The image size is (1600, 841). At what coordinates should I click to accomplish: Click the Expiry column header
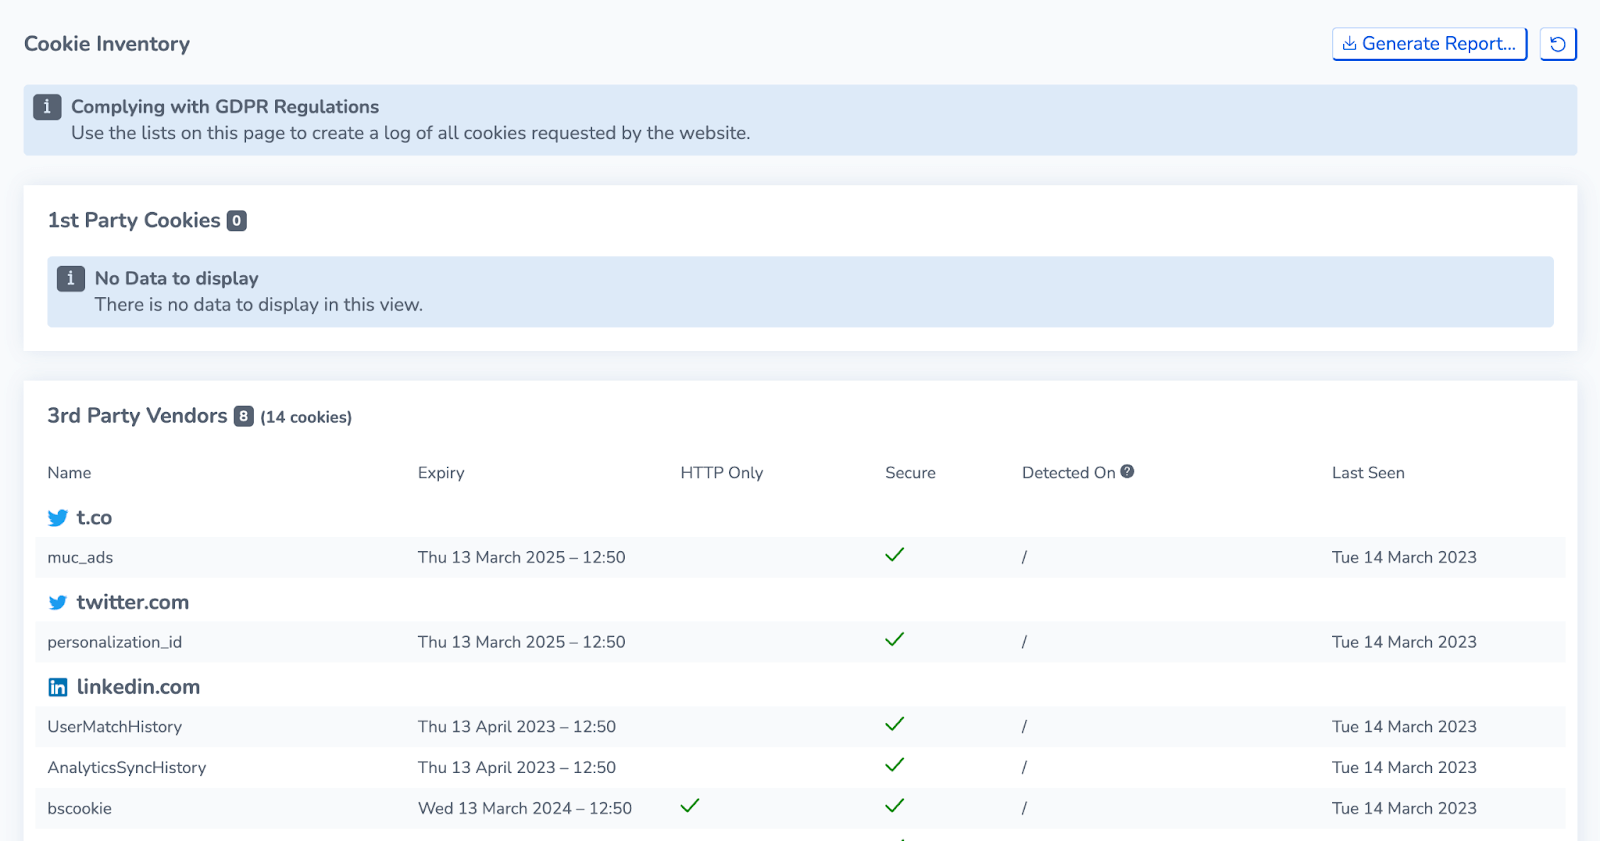click(x=441, y=473)
